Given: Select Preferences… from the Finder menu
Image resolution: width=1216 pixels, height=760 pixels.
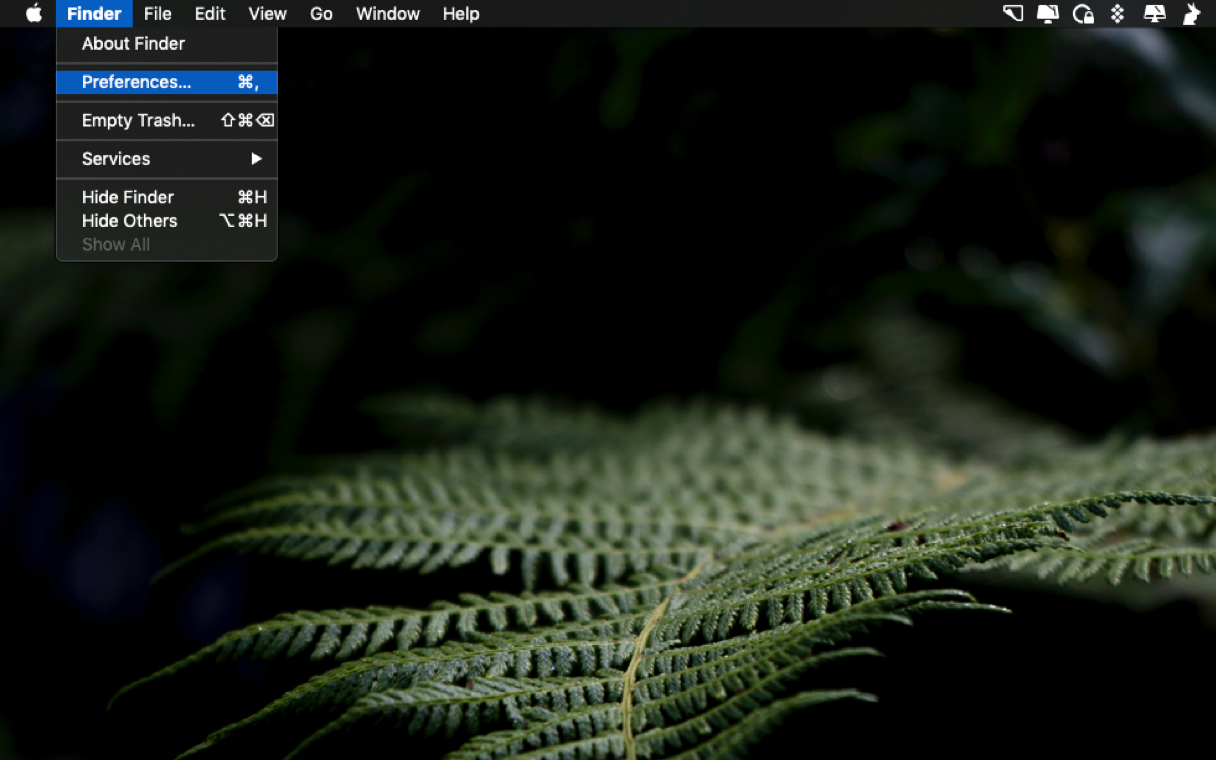Looking at the screenshot, I should [x=167, y=82].
